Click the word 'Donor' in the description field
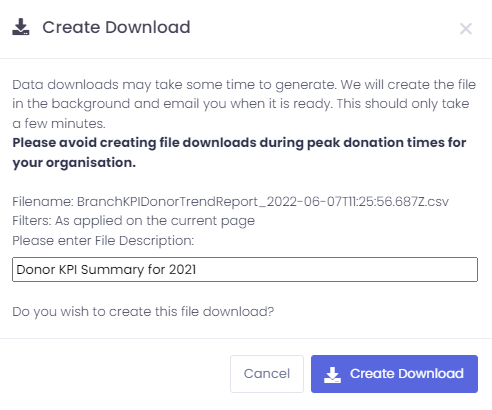 click(x=36, y=269)
